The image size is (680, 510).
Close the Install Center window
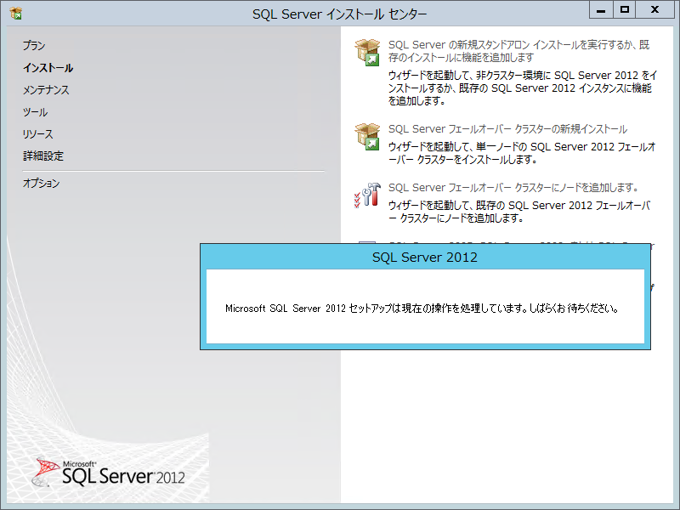click(655, 10)
